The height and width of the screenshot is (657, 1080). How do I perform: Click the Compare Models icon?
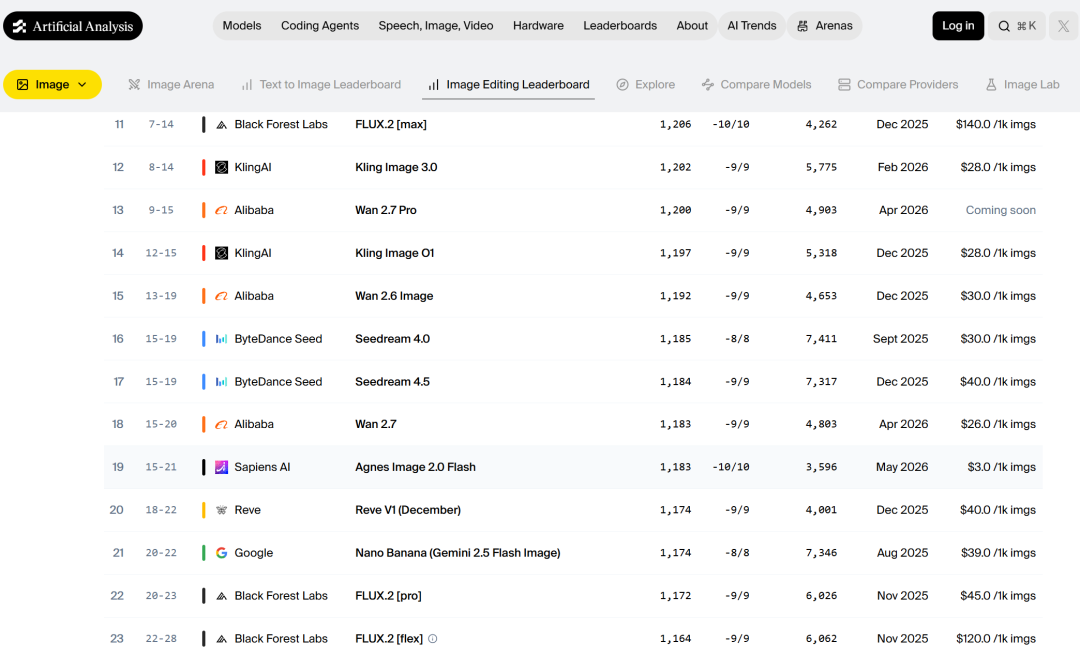click(x=707, y=85)
